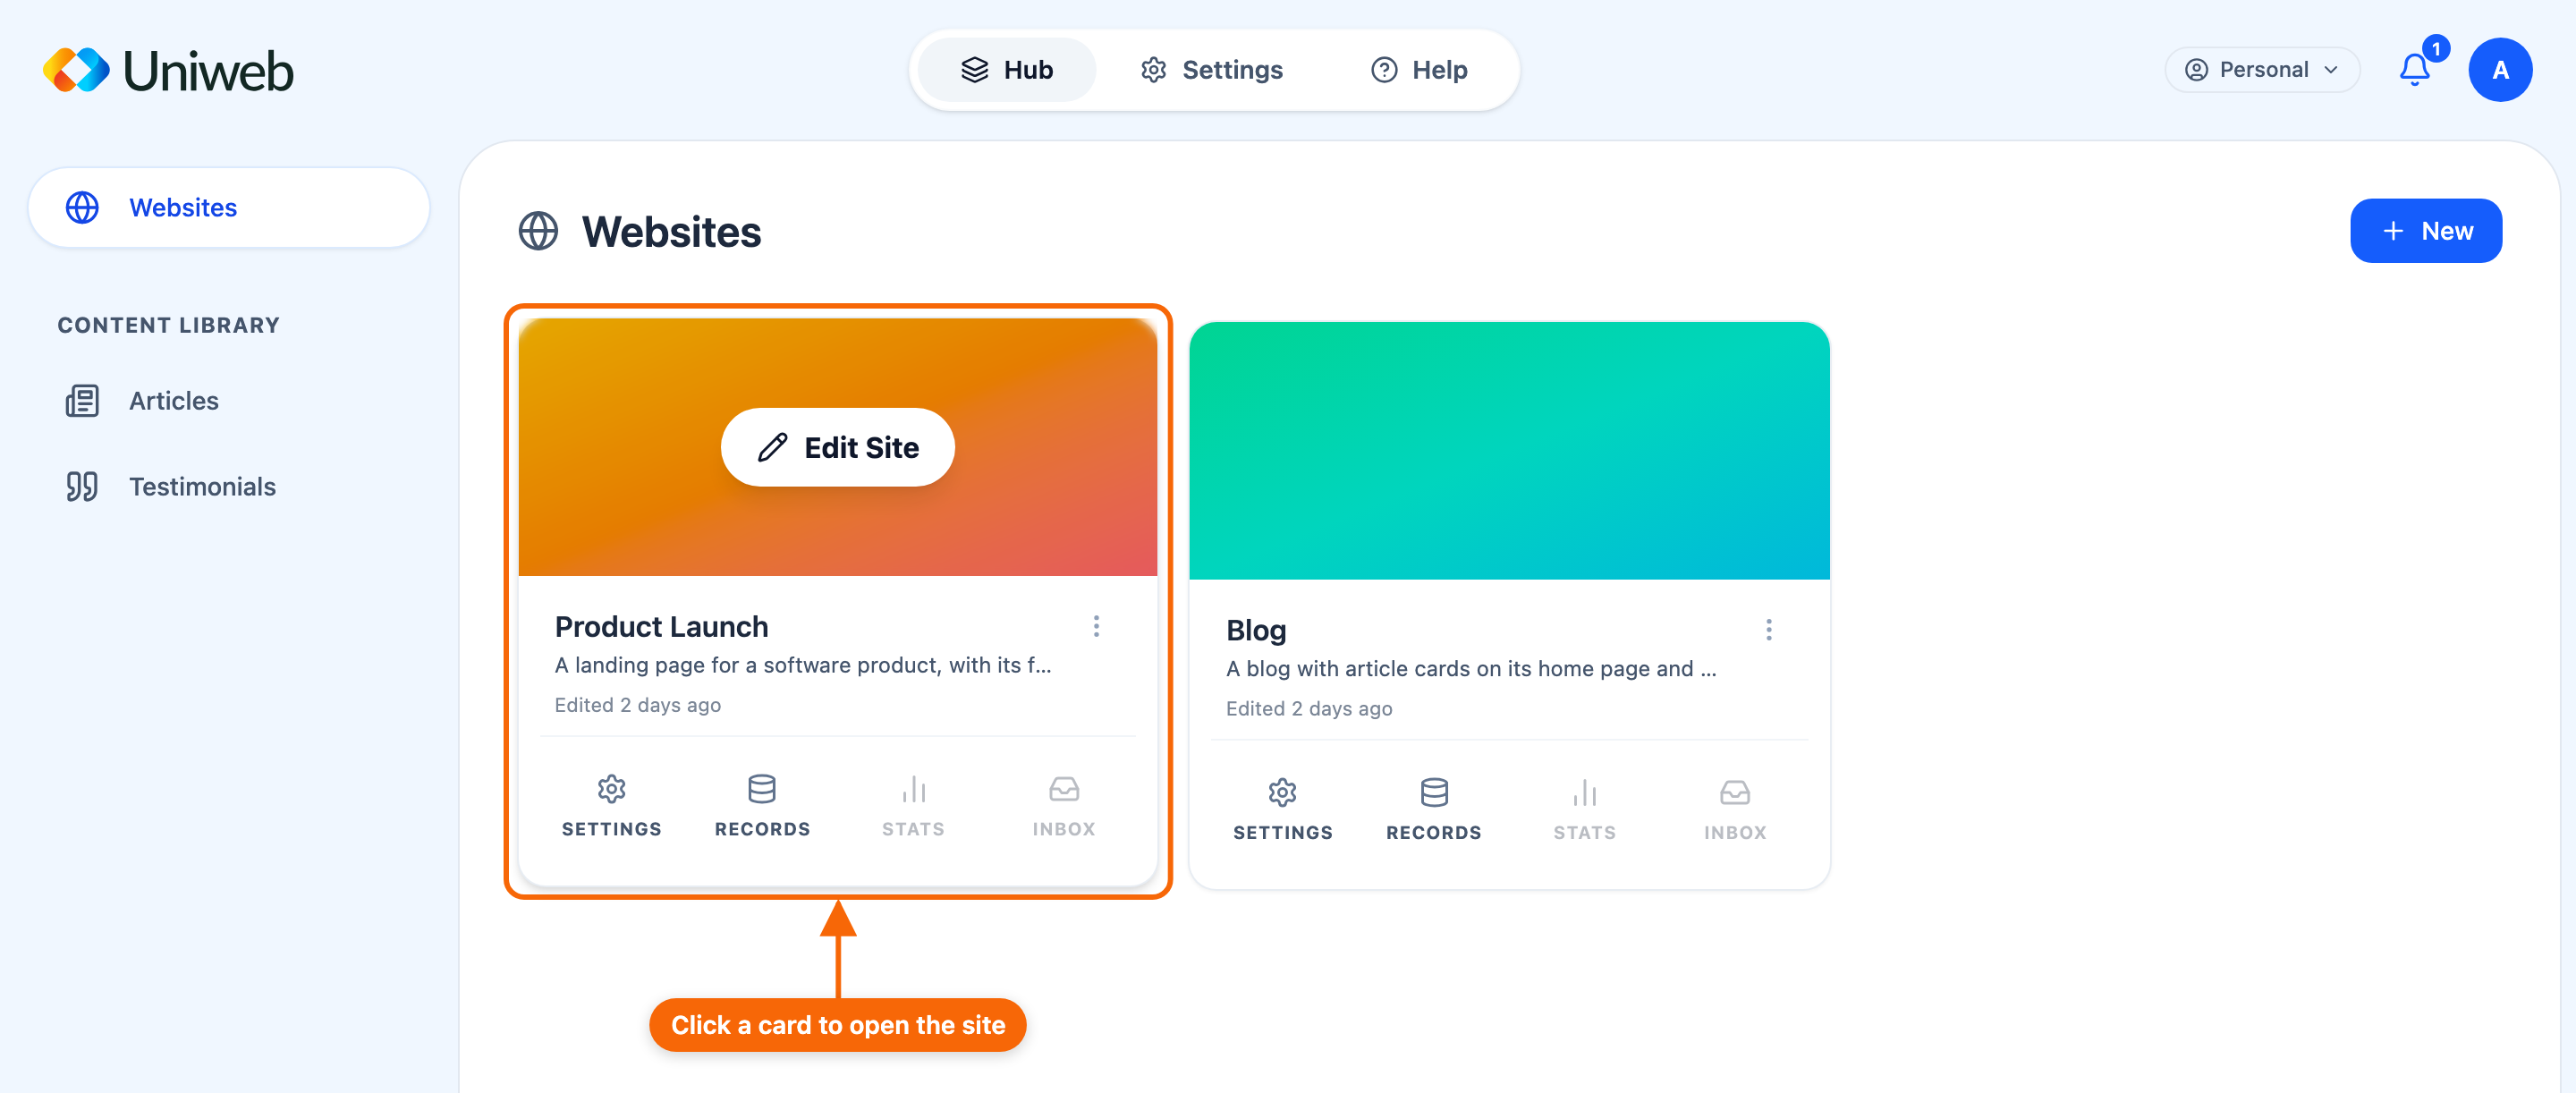Open the user avatar A menu
The width and height of the screenshot is (2576, 1093).
point(2500,70)
